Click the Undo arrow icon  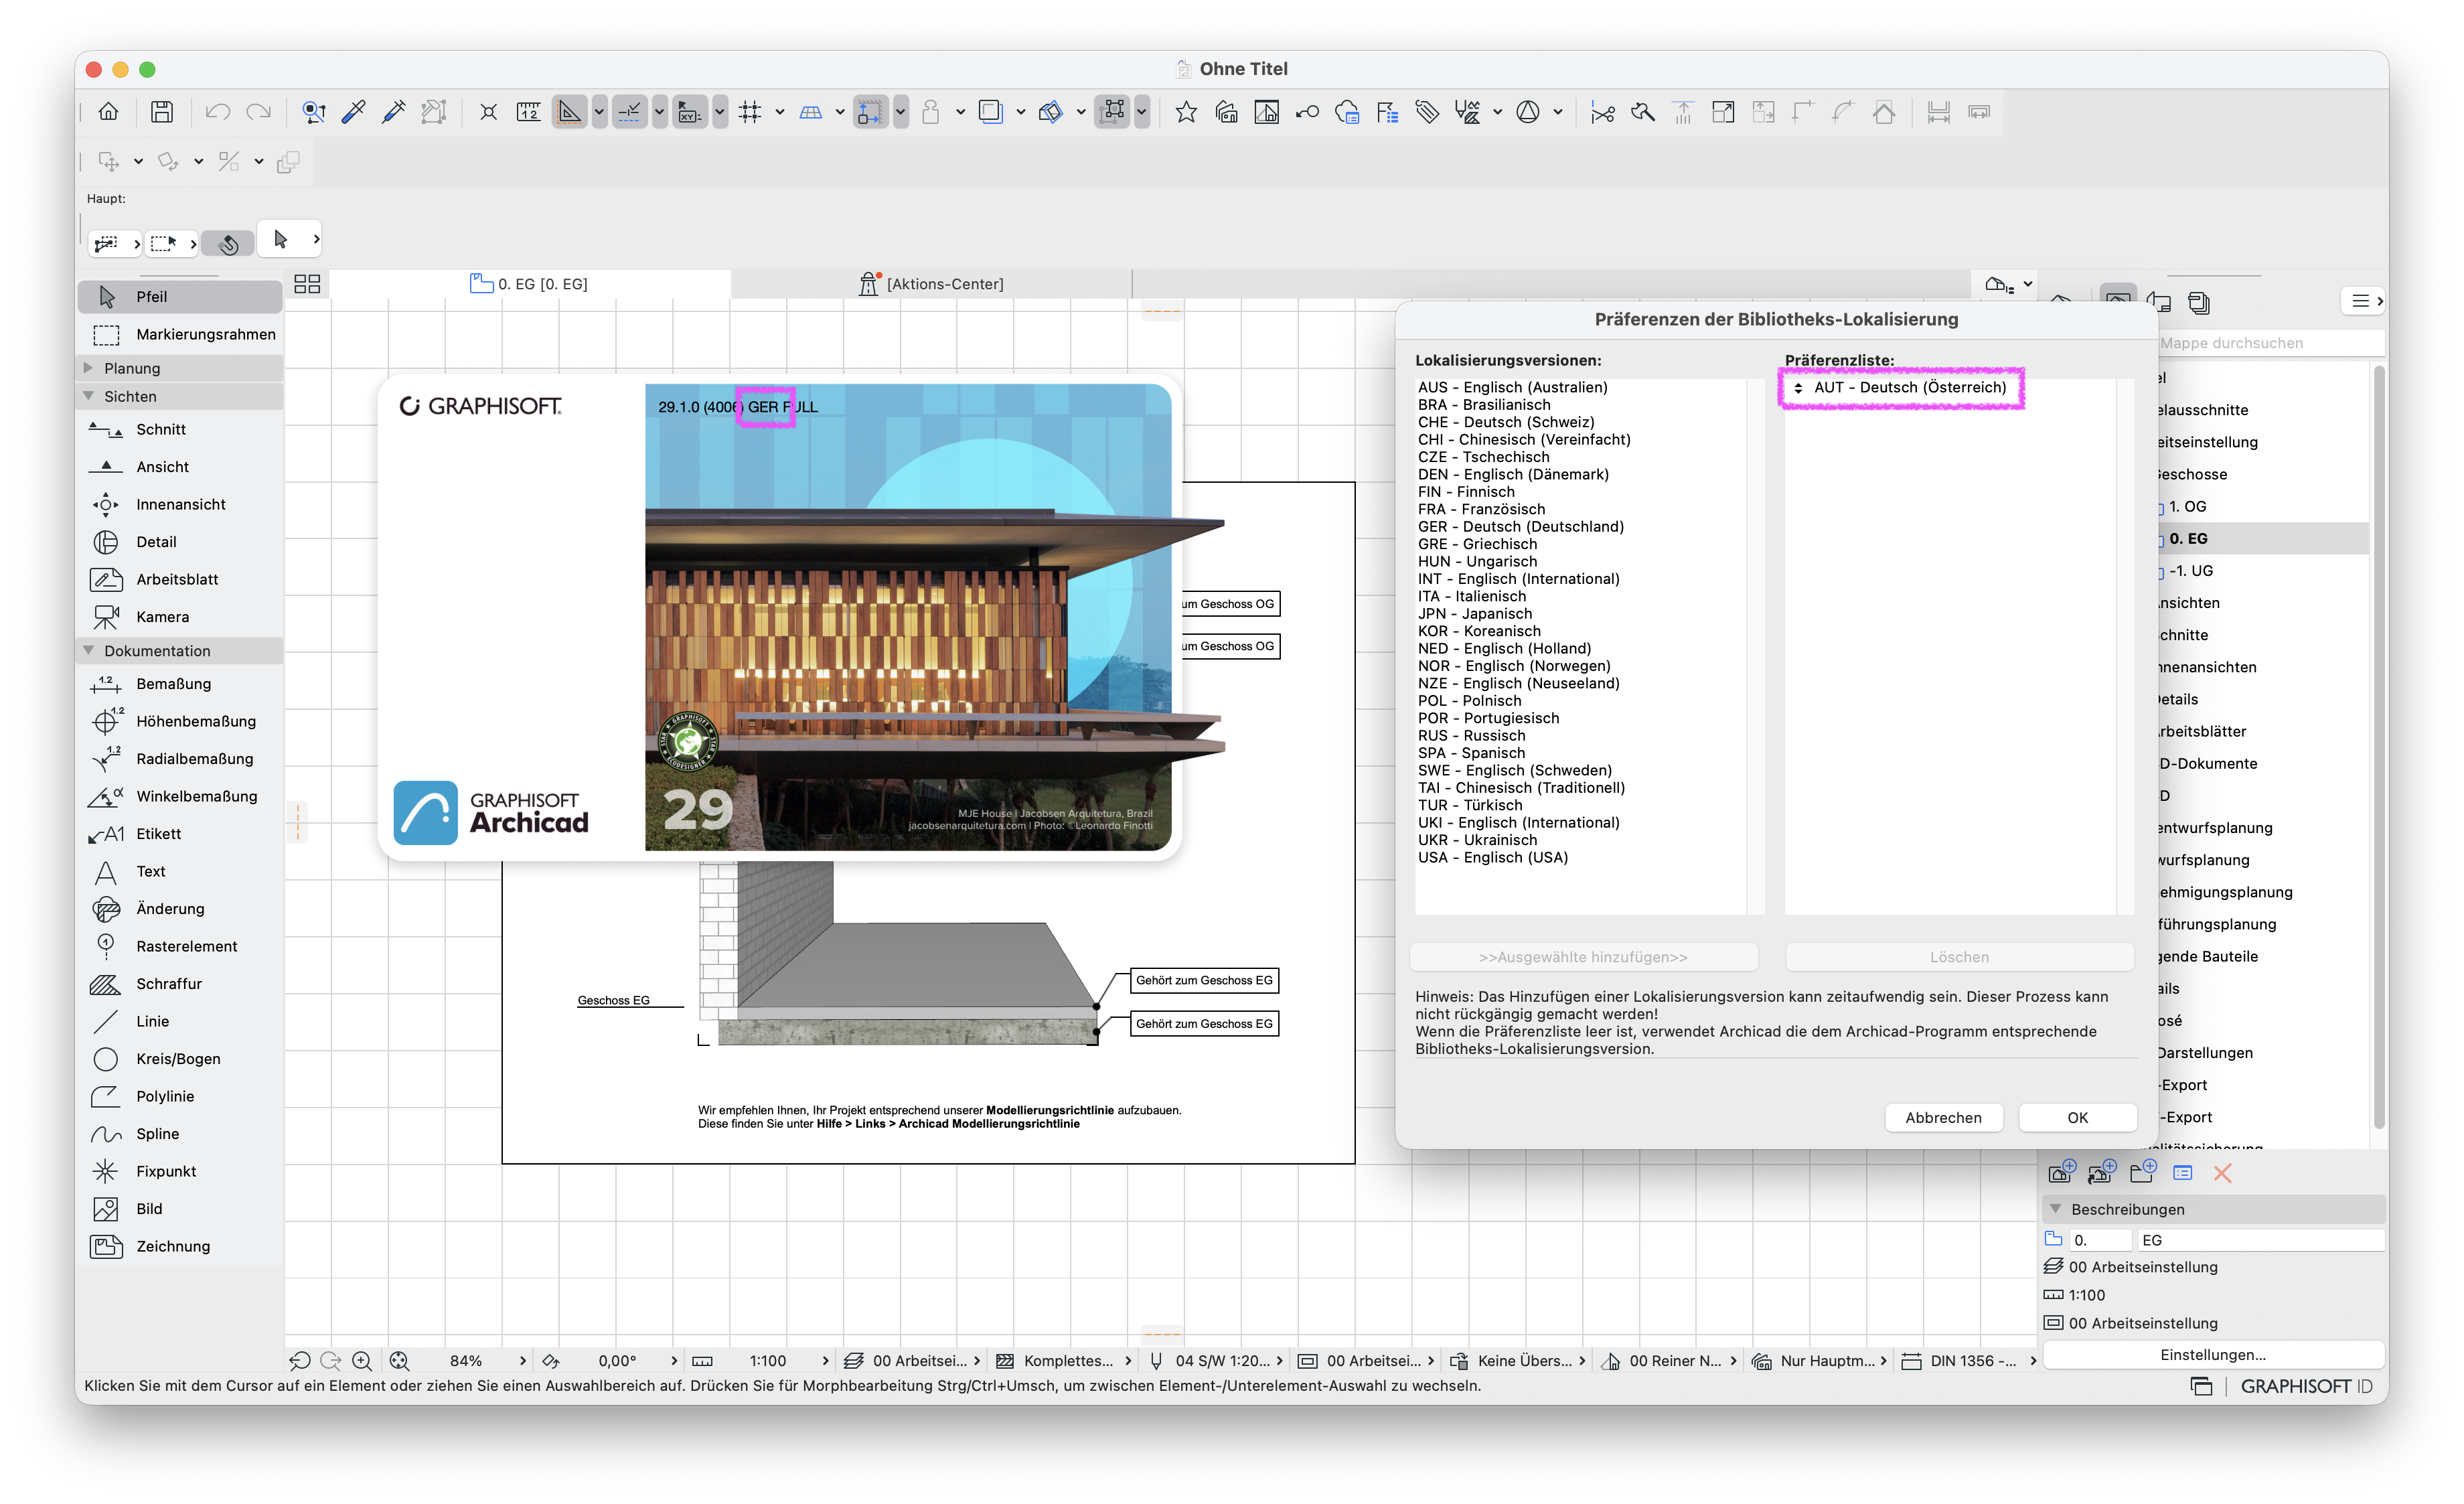click(217, 112)
